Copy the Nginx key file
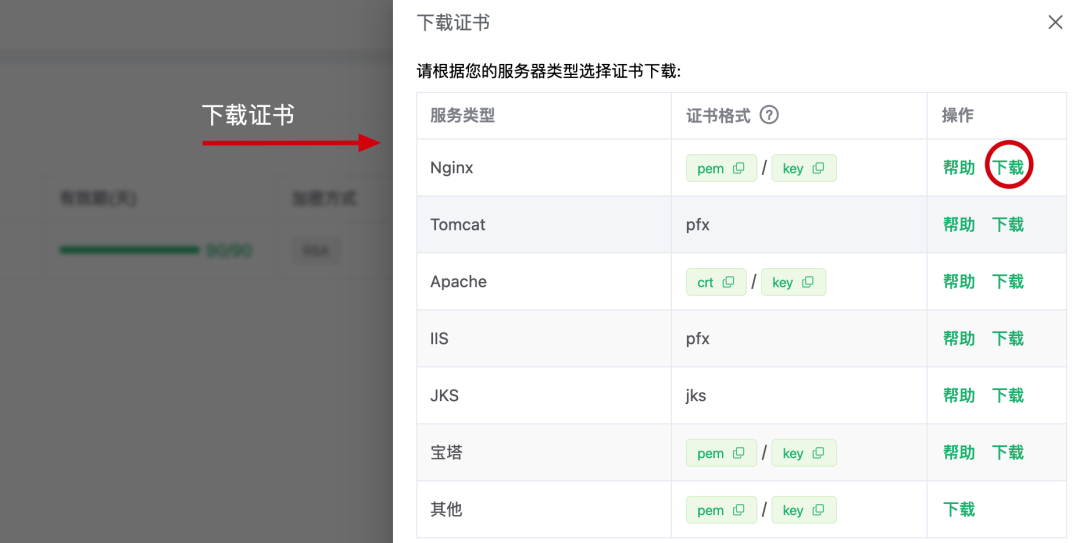 point(804,168)
